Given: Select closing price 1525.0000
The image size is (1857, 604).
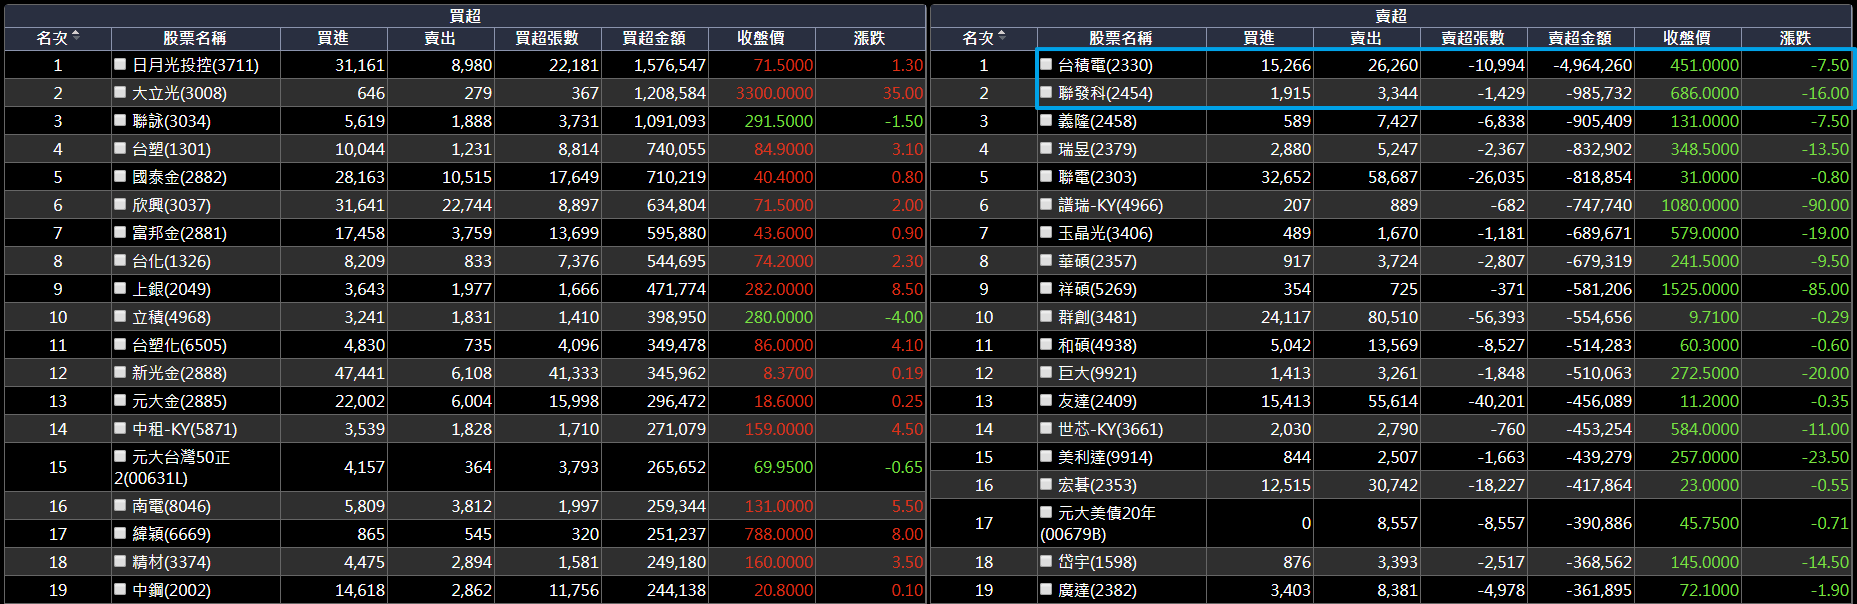Looking at the screenshot, I should [x=1700, y=289].
